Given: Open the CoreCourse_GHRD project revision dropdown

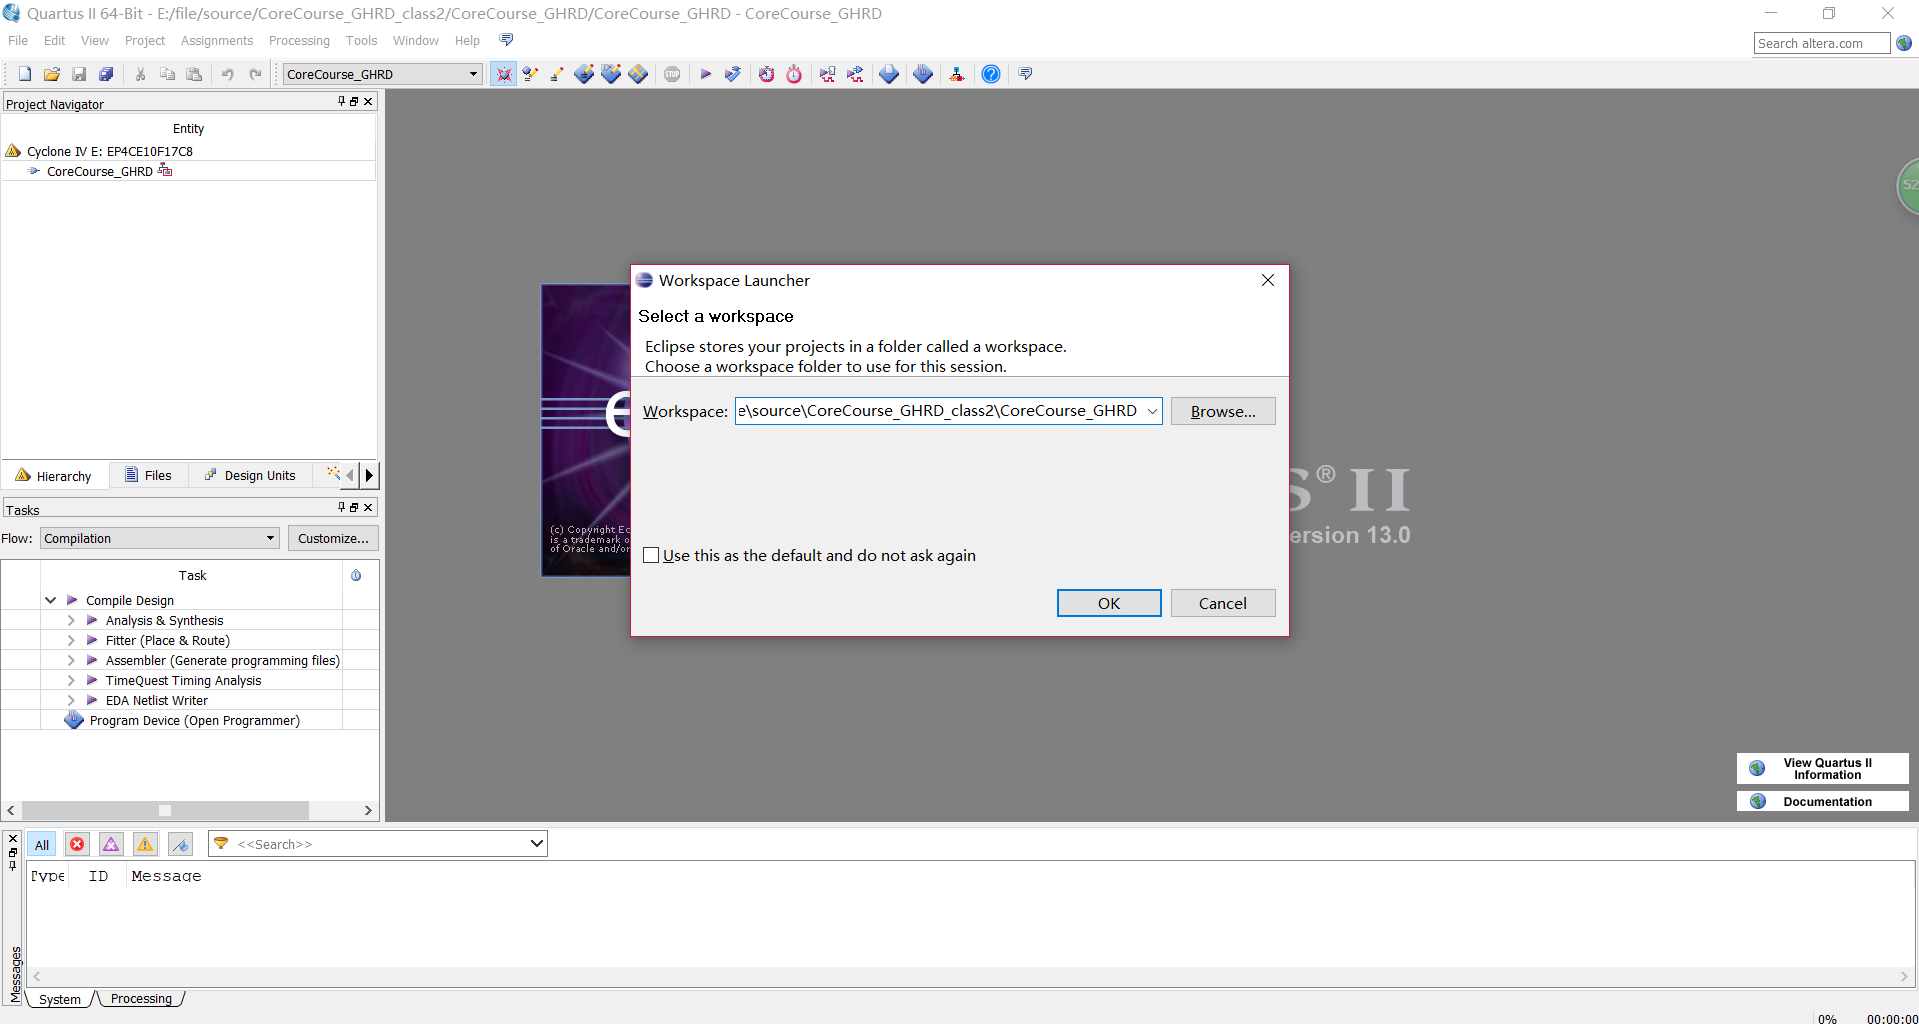Looking at the screenshot, I should click(x=473, y=74).
